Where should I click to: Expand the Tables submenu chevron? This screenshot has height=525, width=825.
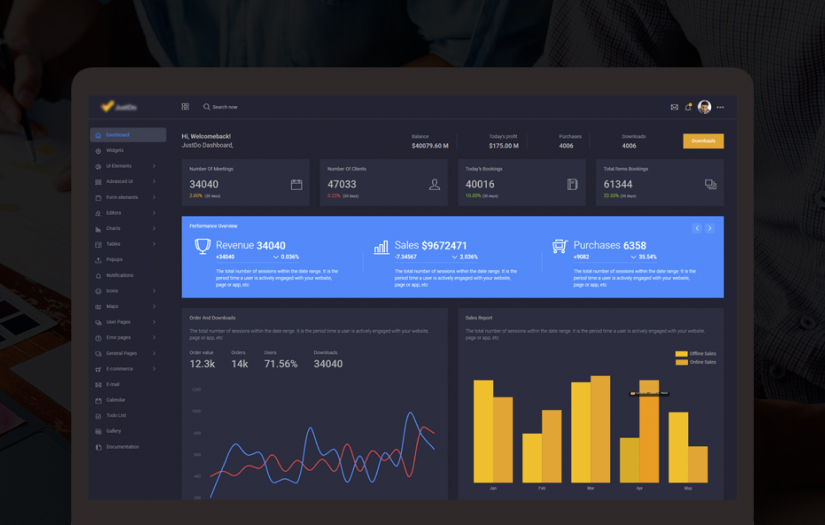pos(154,244)
